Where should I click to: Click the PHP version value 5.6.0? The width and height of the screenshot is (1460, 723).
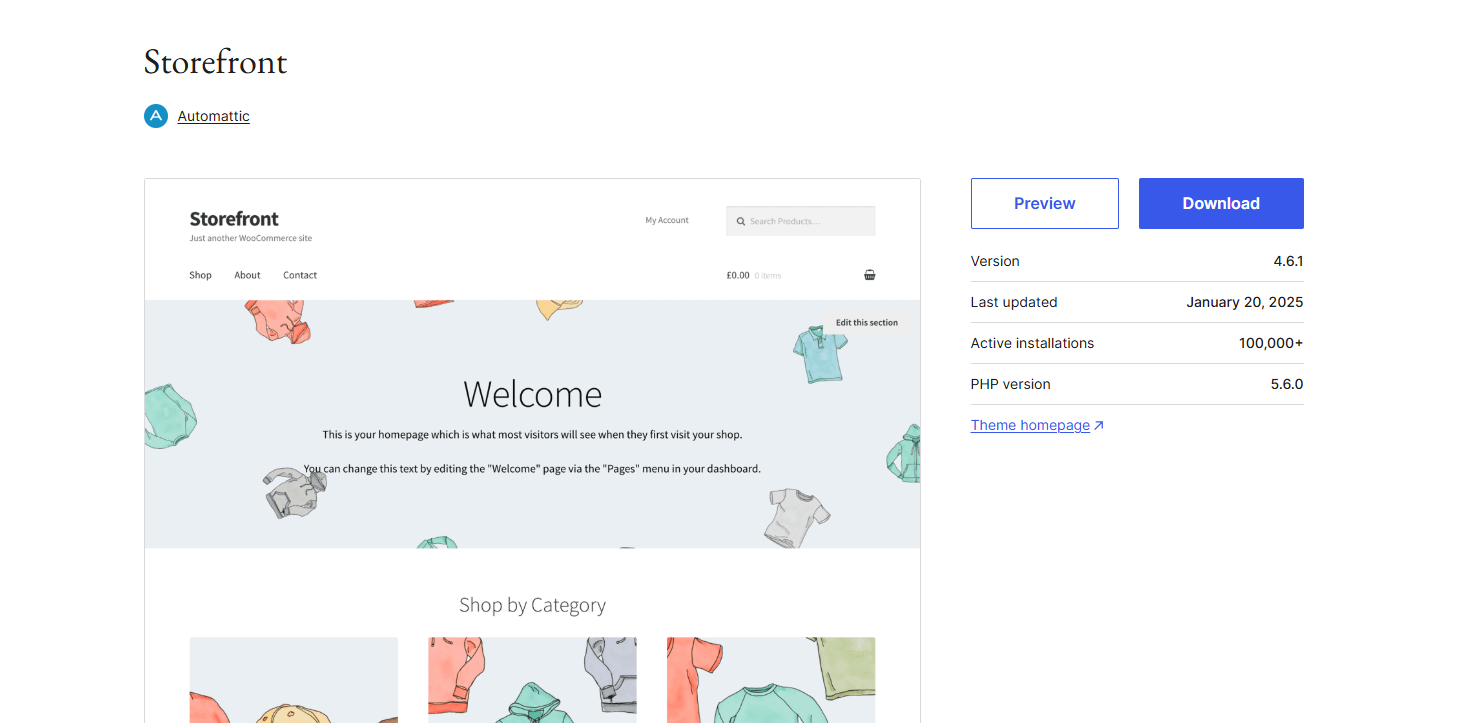tap(1287, 384)
